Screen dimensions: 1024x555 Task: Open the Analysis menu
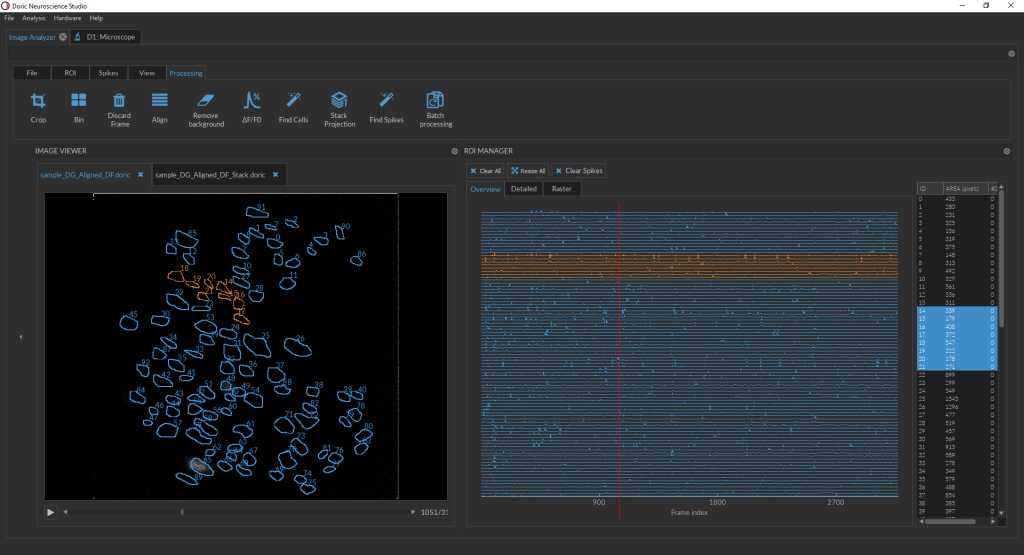tap(33, 18)
